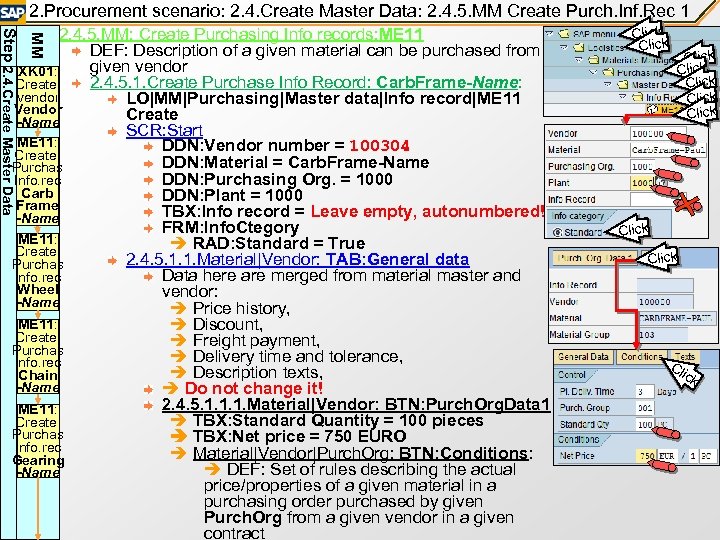
Task: Click the Material Group field showing 103
Action: pos(662,335)
